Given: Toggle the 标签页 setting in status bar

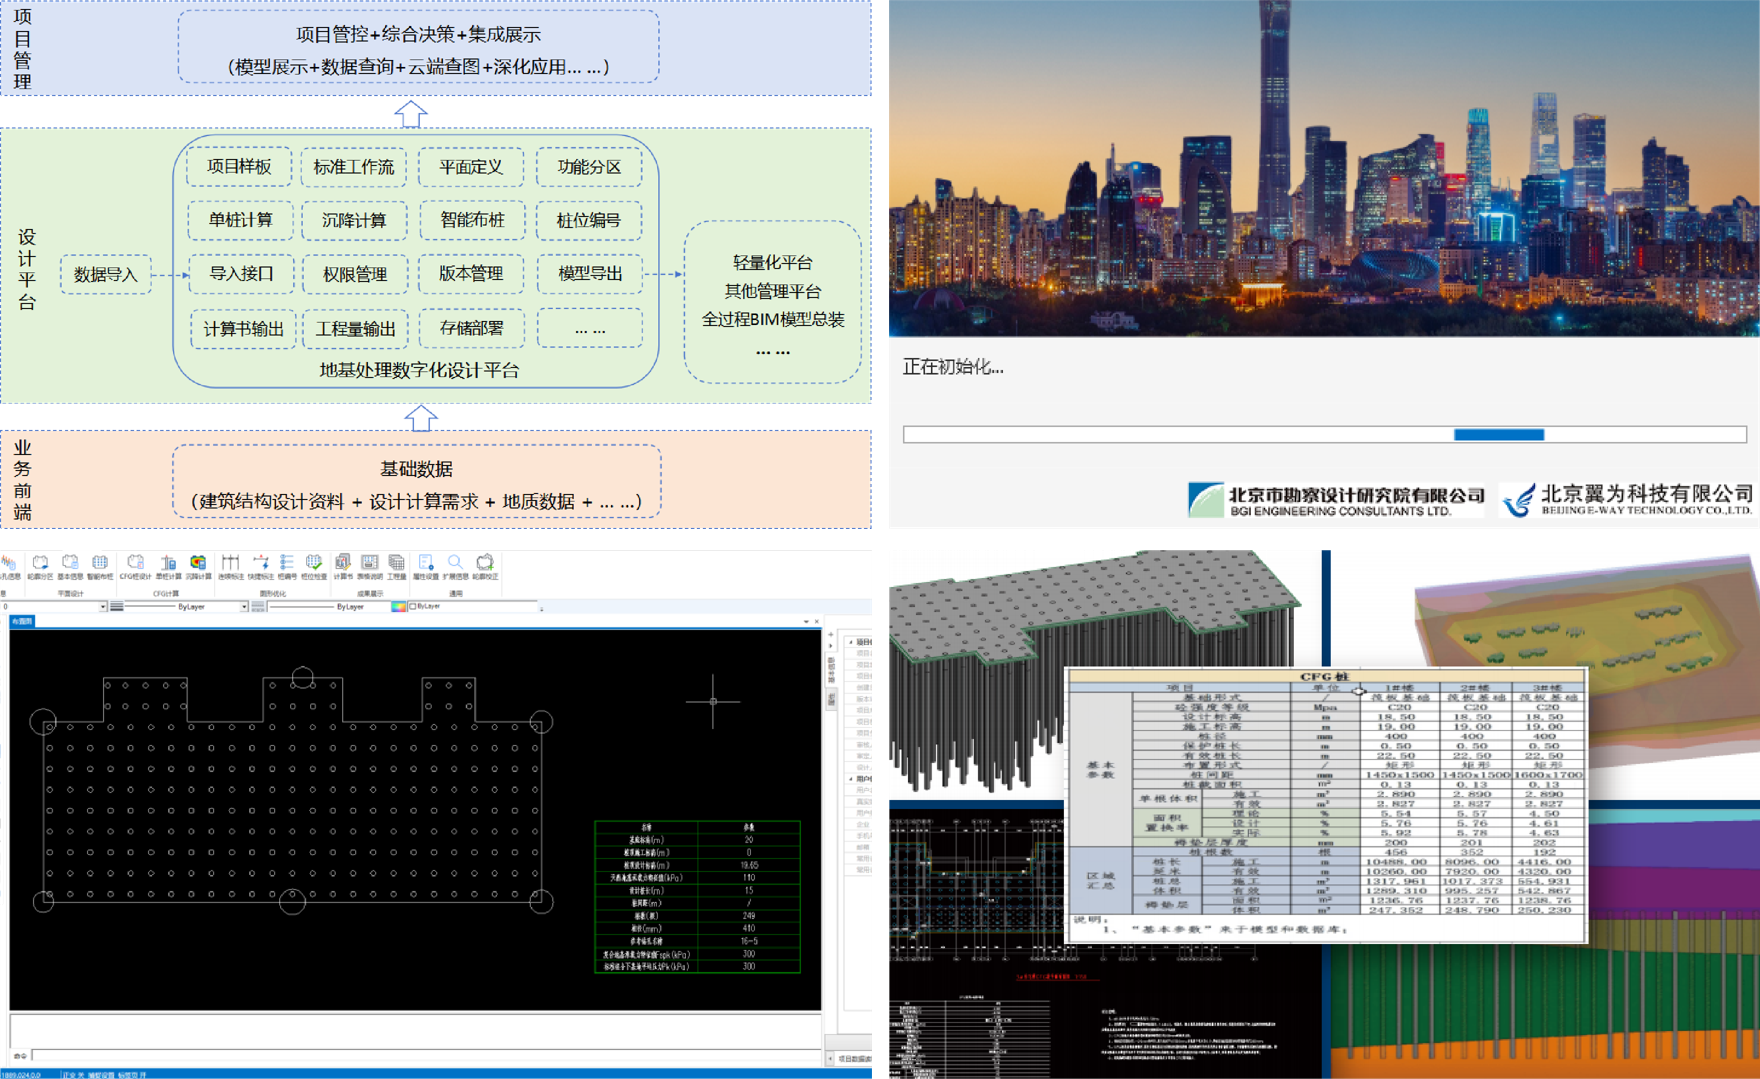Looking at the screenshot, I should [131, 1075].
